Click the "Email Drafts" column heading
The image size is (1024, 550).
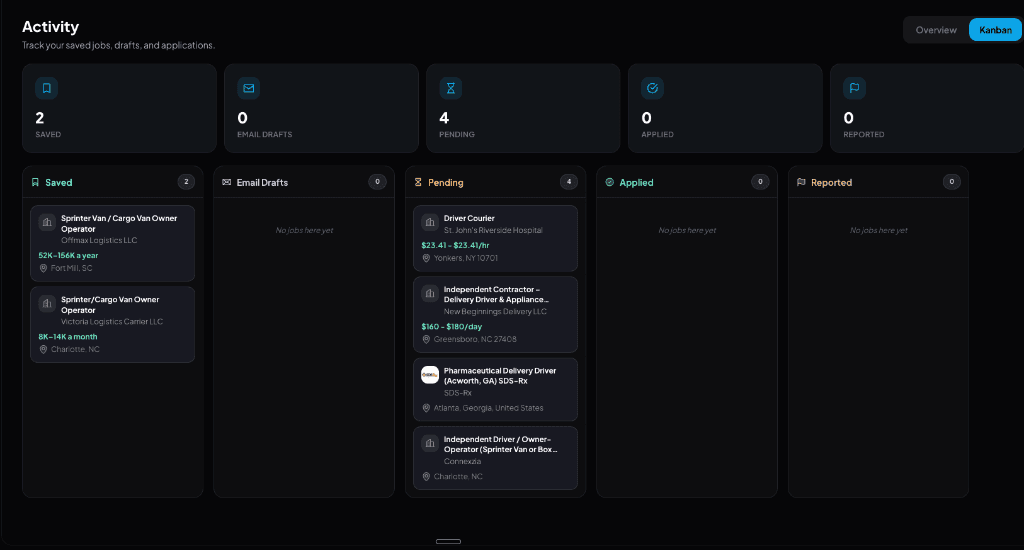point(262,183)
